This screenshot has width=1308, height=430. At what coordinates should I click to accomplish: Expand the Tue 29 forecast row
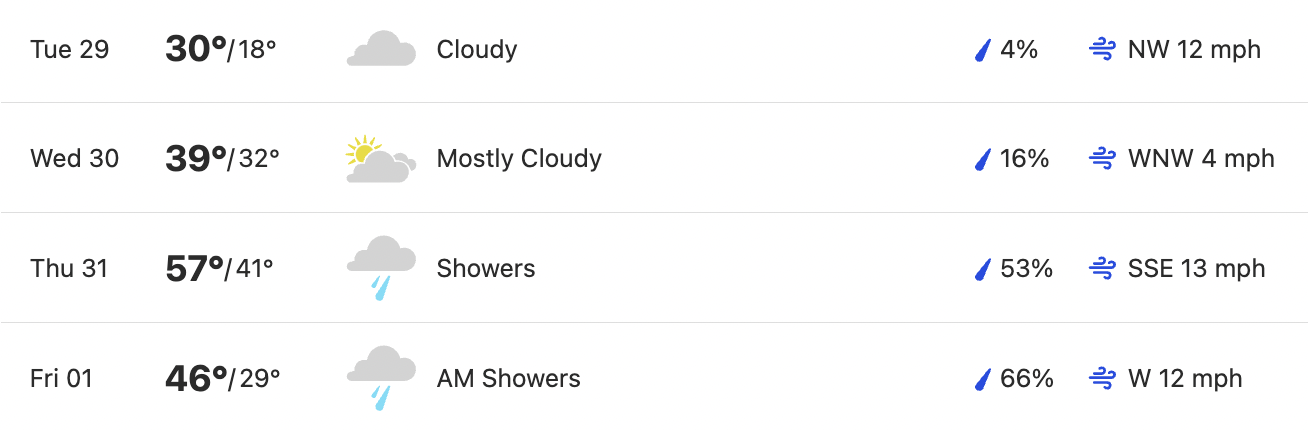click(654, 50)
